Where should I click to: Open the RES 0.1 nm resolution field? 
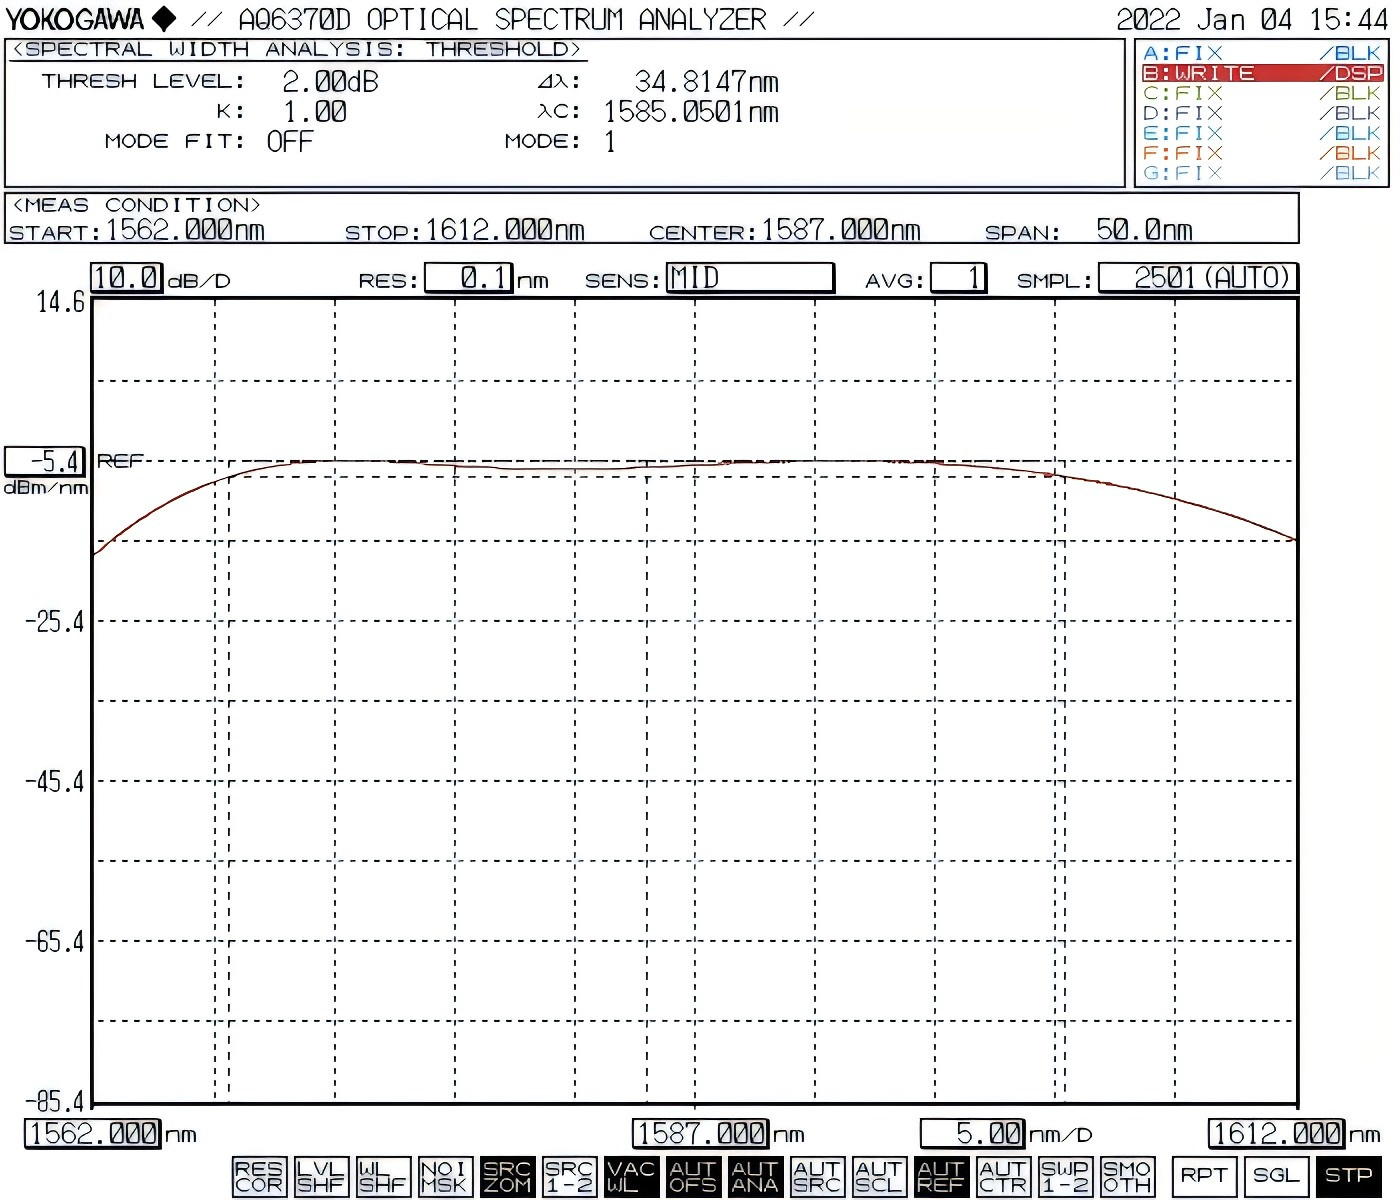(469, 278)
